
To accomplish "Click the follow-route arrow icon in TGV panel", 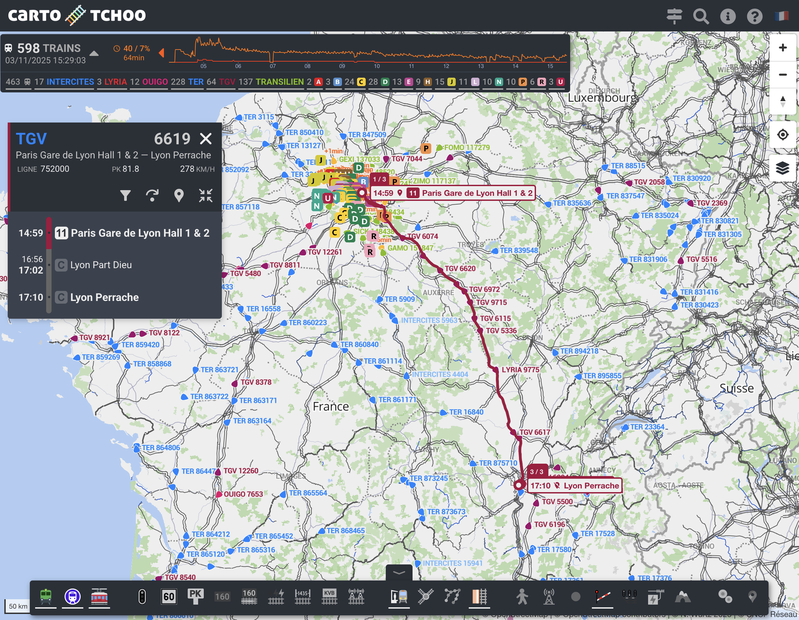I will pyautogui.click(x=152, y=195).
